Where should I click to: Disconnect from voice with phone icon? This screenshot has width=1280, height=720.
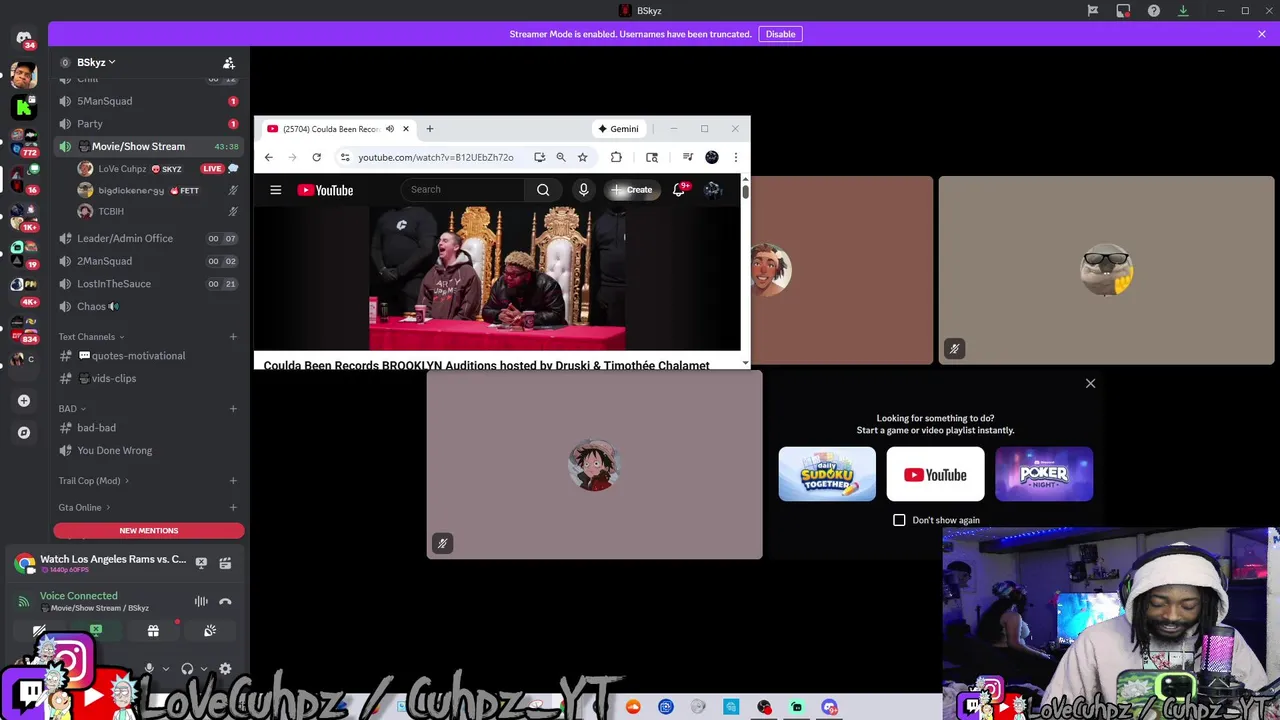coord(225,602)
